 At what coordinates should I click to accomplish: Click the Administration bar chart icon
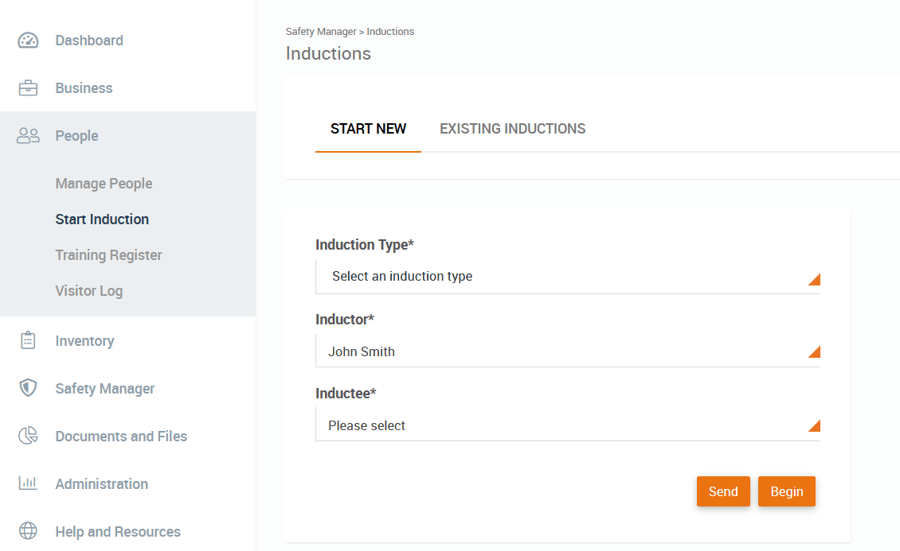coord(28,484)
